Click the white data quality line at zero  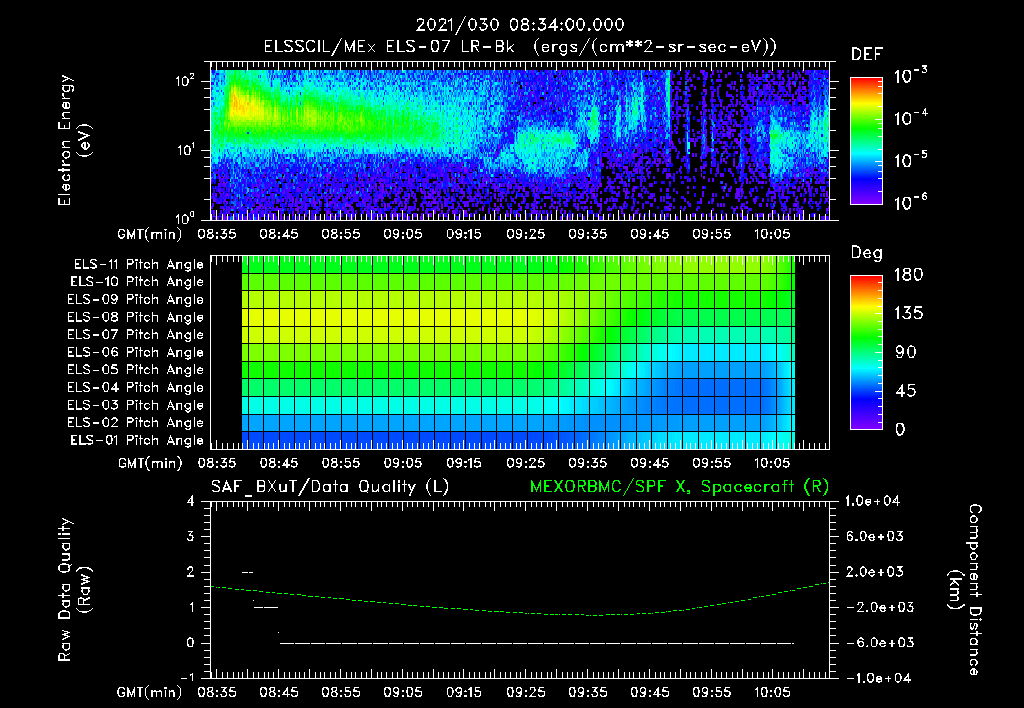[537, 643]
